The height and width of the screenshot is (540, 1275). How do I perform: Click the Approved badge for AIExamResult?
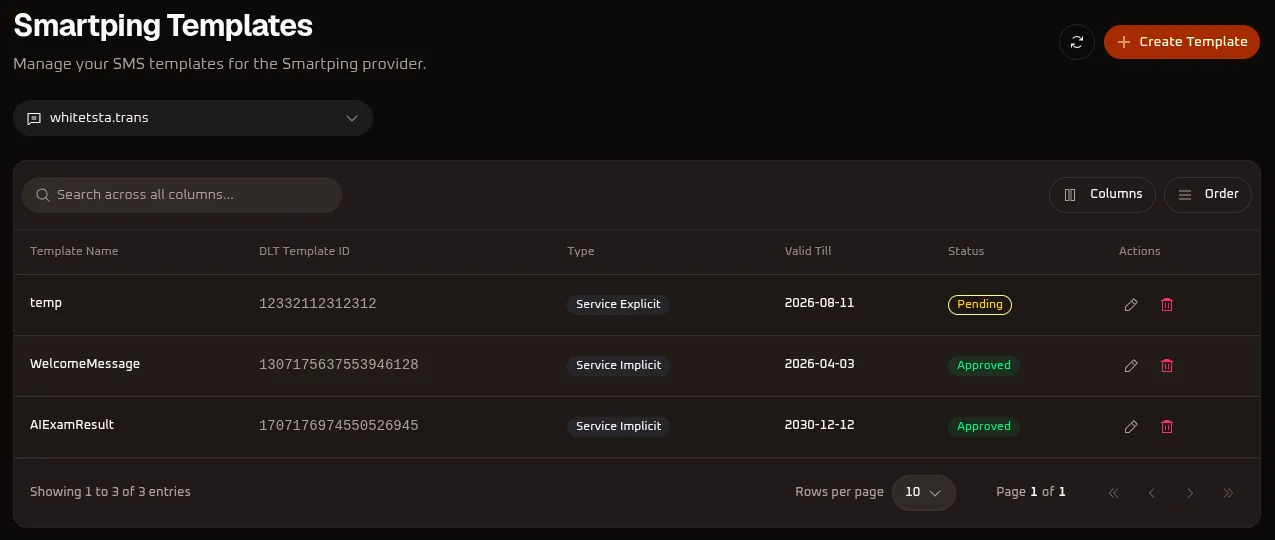984,426
